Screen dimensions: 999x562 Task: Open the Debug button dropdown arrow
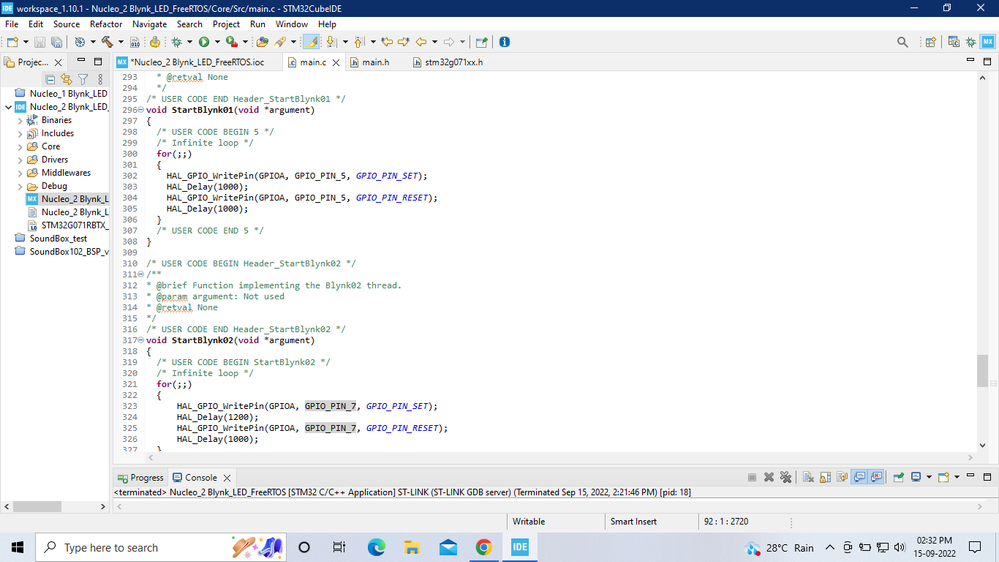point(189,42)
